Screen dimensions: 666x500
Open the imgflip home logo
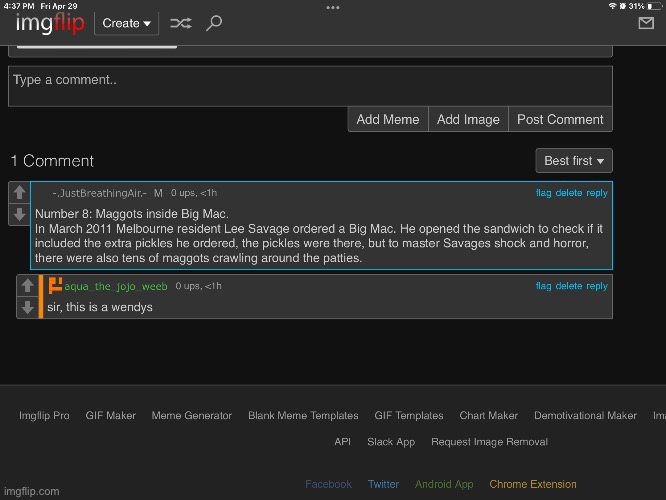tap(50, 23)
